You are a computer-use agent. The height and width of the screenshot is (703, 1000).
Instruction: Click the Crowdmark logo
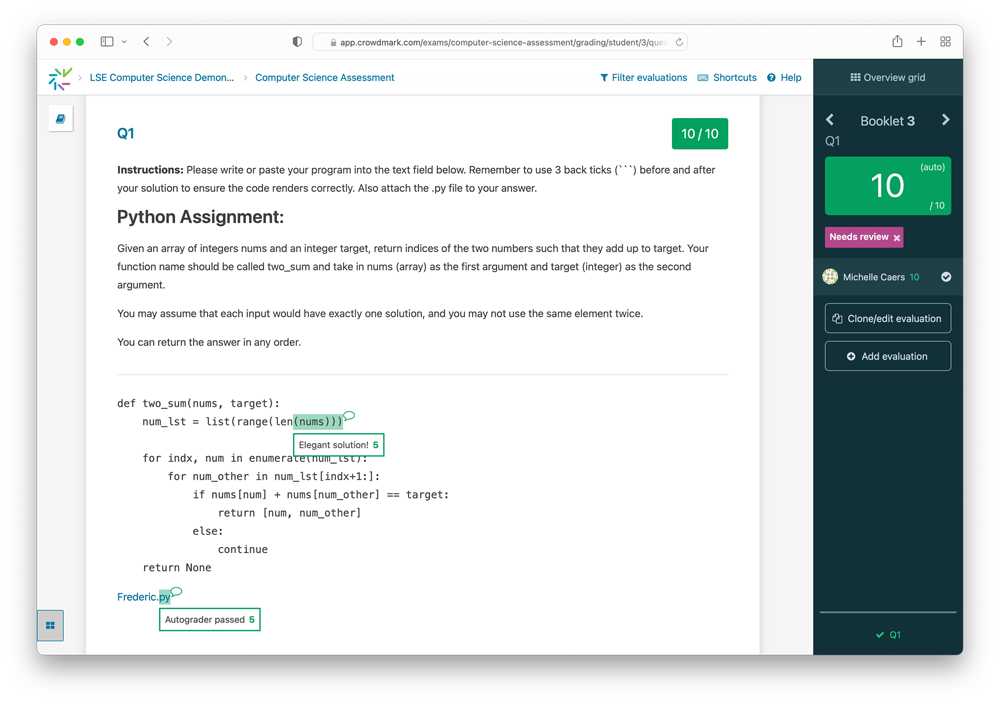pyautogui.click(x=60, y=77)
